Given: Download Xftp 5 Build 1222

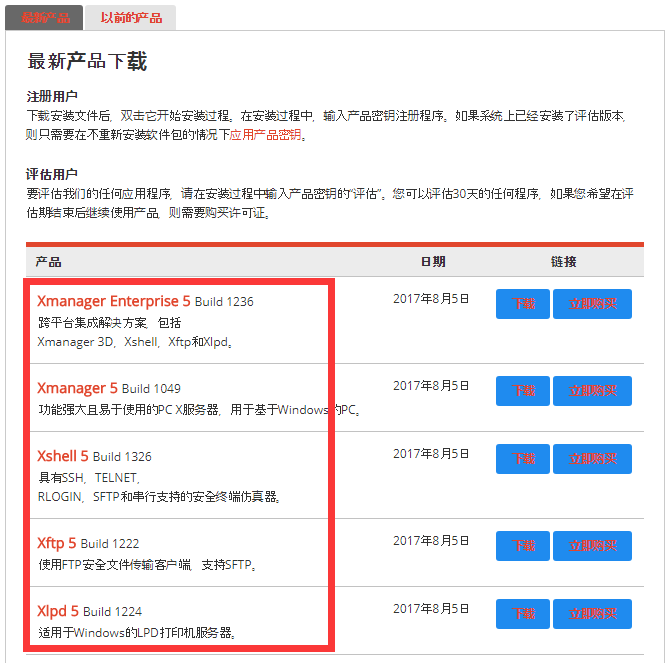Looking at the screenshot, I should click(x=523, y=546).
